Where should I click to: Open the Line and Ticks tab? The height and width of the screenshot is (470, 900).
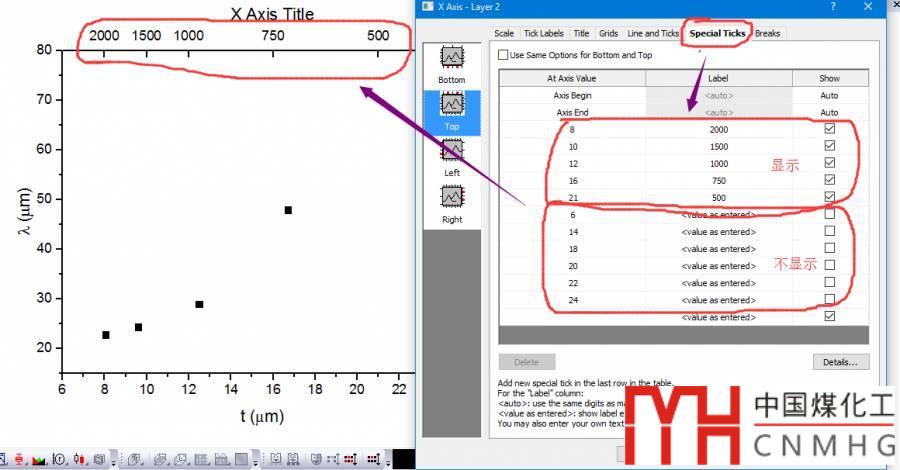[x=653, y=33]
